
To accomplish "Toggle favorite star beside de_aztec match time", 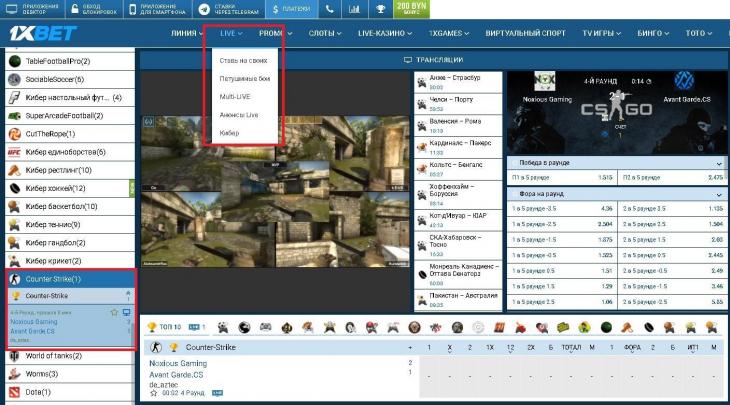I will coord(153,393).
